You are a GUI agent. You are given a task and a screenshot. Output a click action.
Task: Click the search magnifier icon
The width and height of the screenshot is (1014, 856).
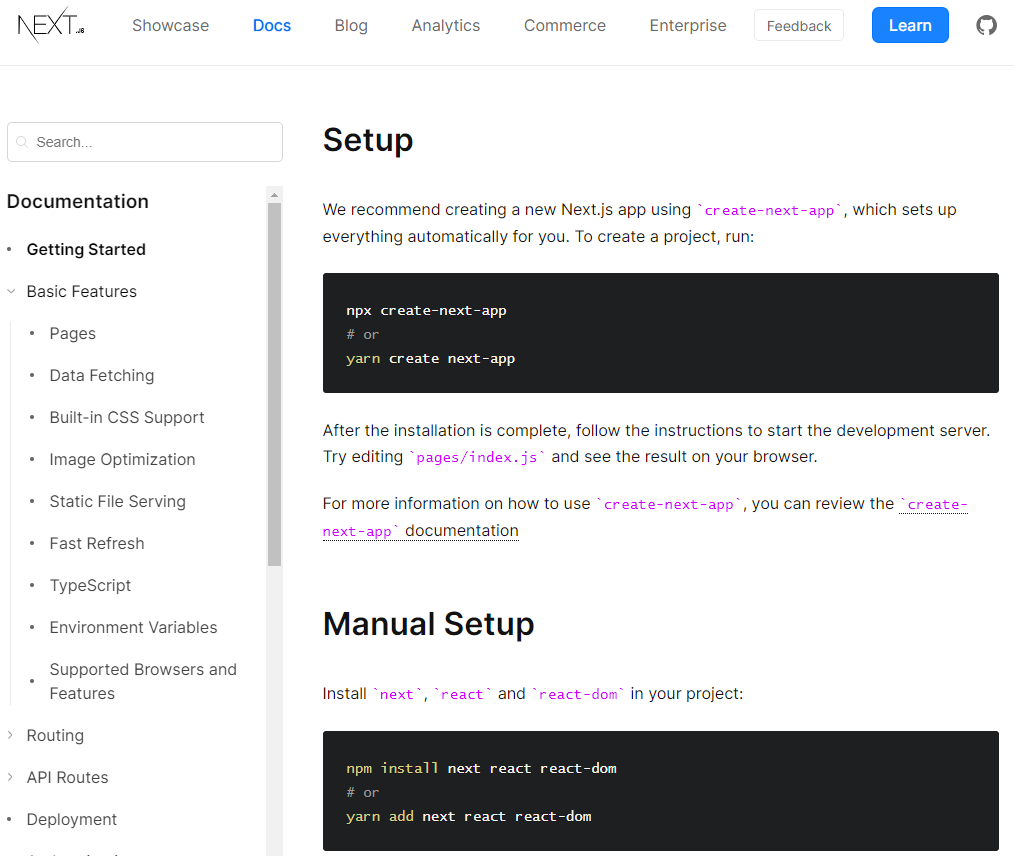point(22,142)
